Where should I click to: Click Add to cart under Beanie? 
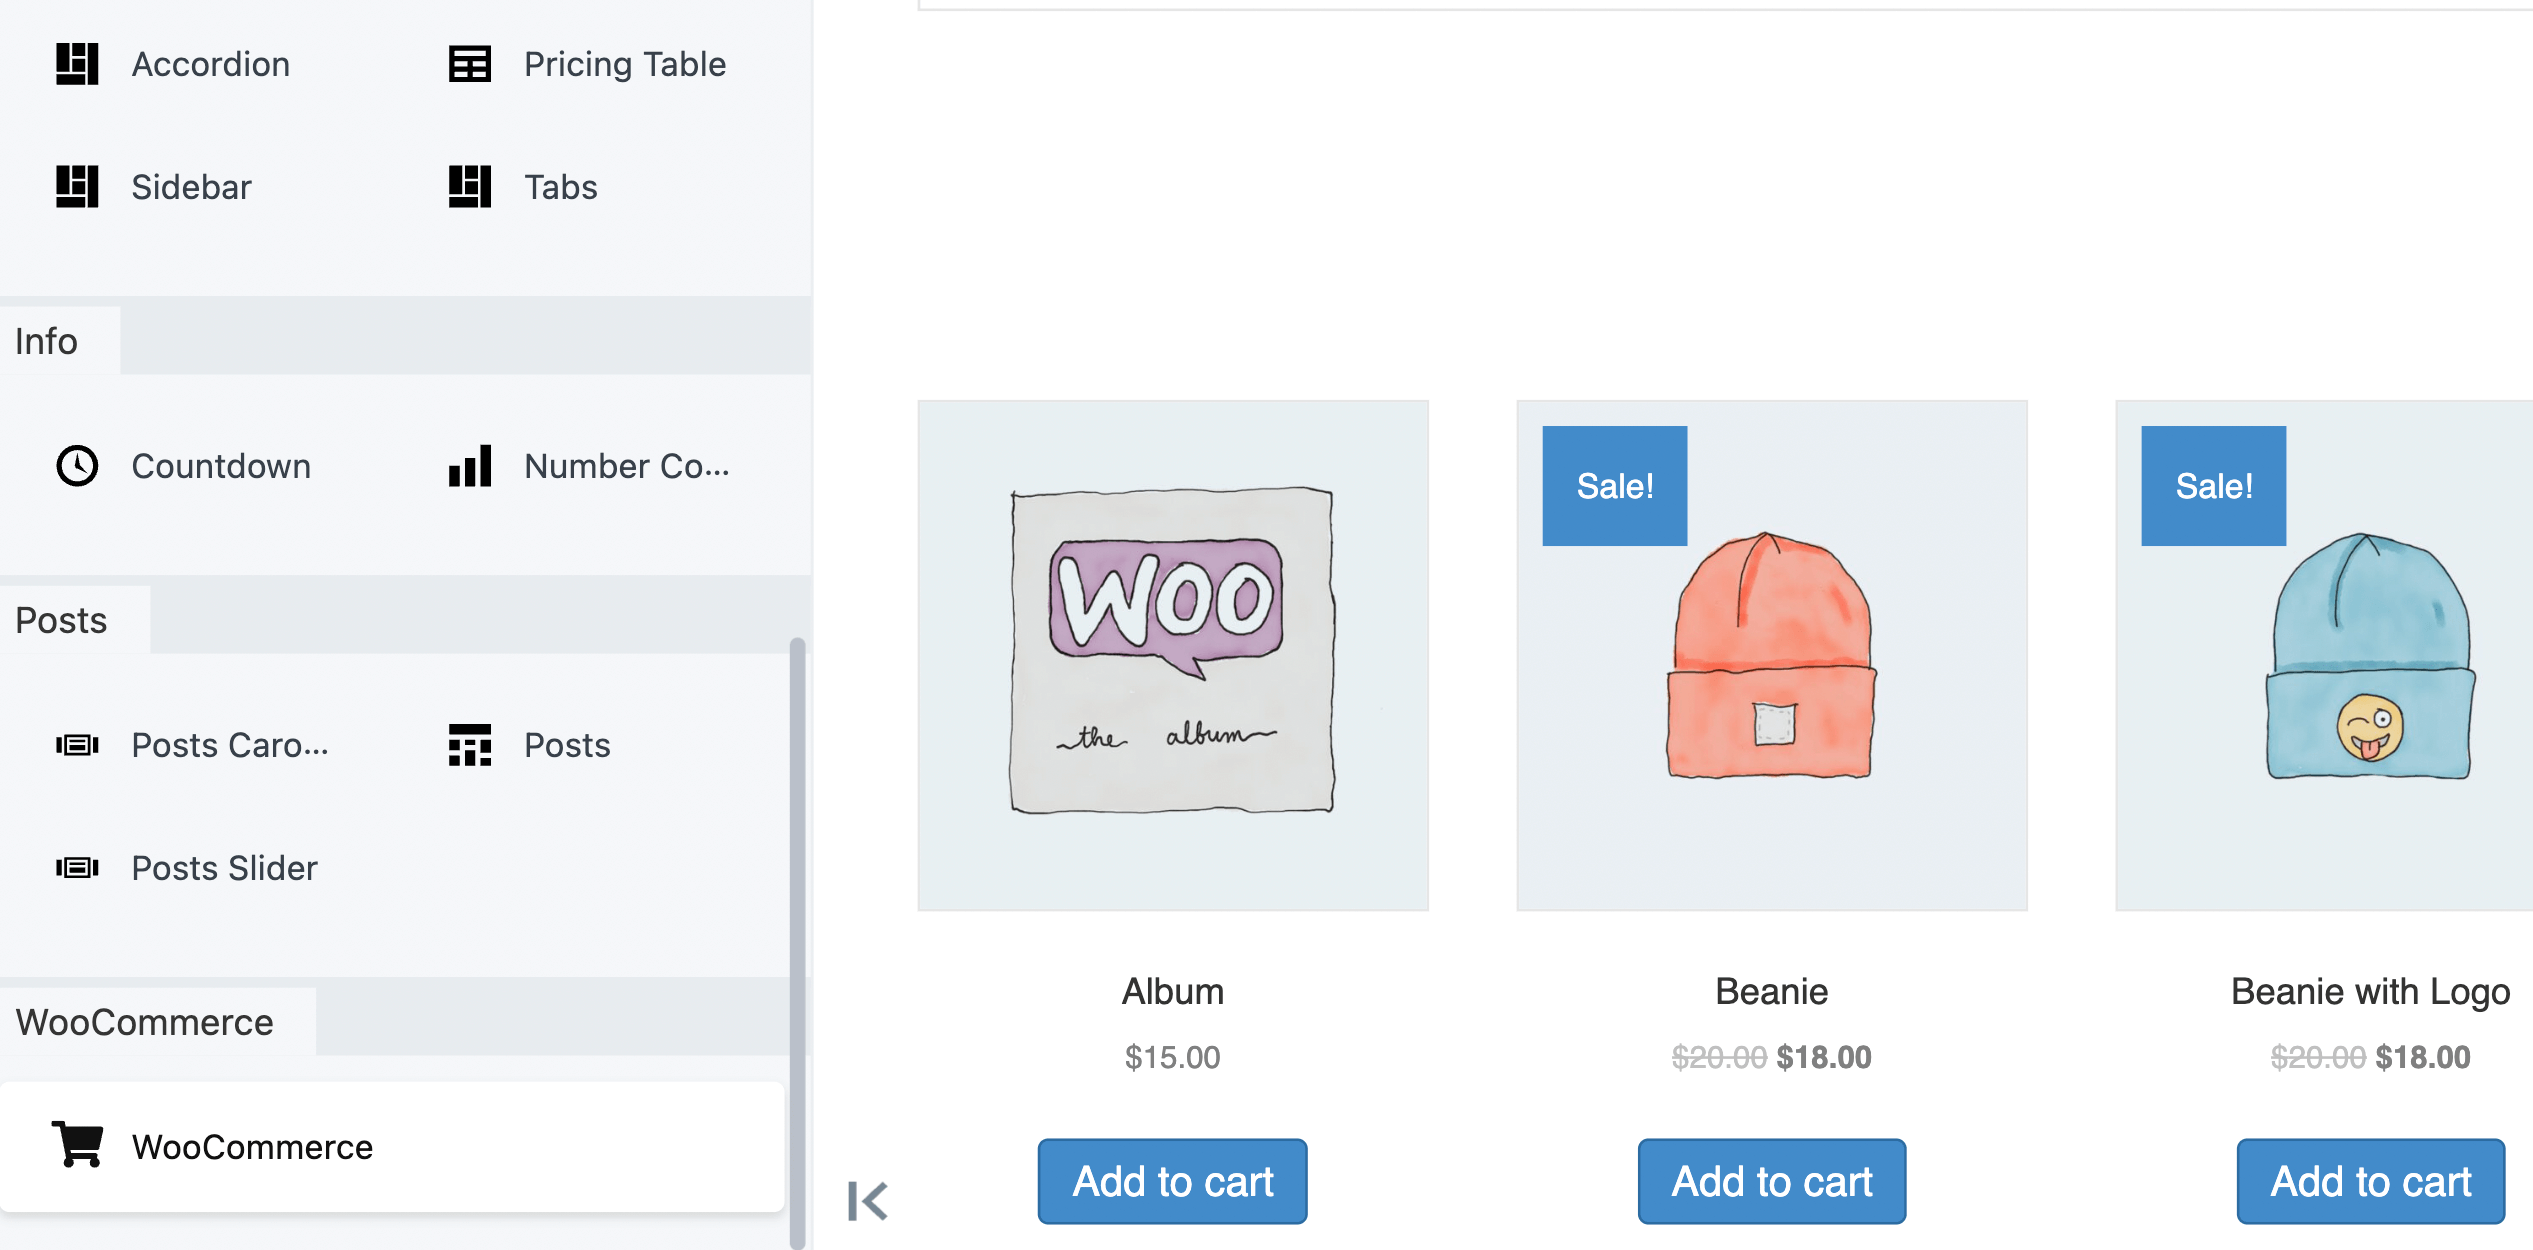(1771, 1181)
